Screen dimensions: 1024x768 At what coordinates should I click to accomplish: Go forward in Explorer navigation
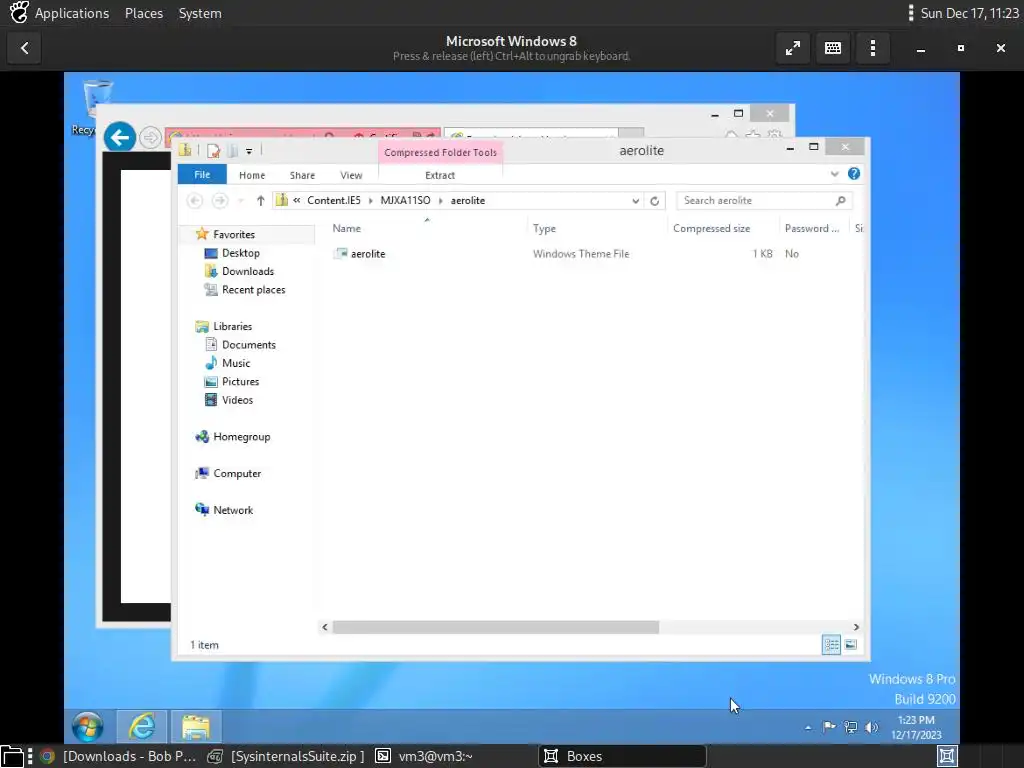point(220,200)
